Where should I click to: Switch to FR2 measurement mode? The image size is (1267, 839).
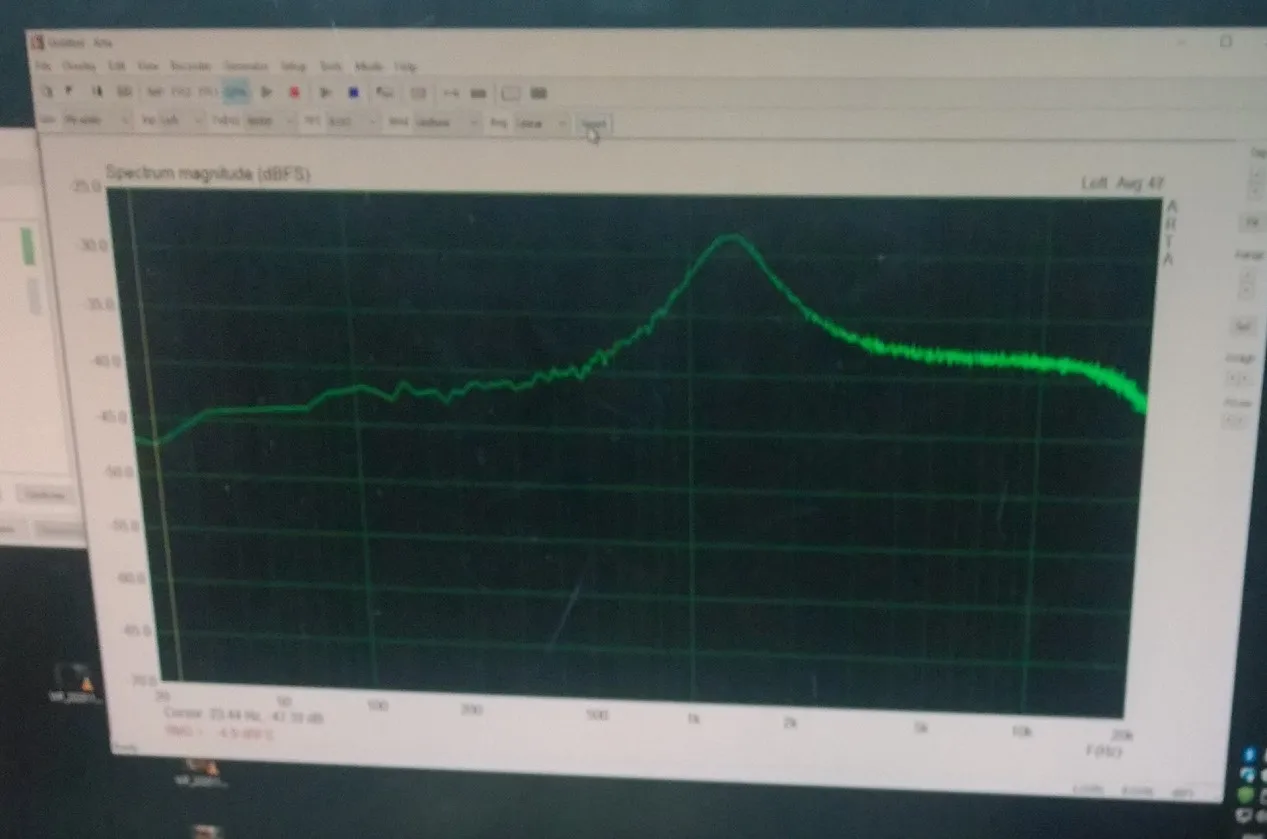point(181,92)
